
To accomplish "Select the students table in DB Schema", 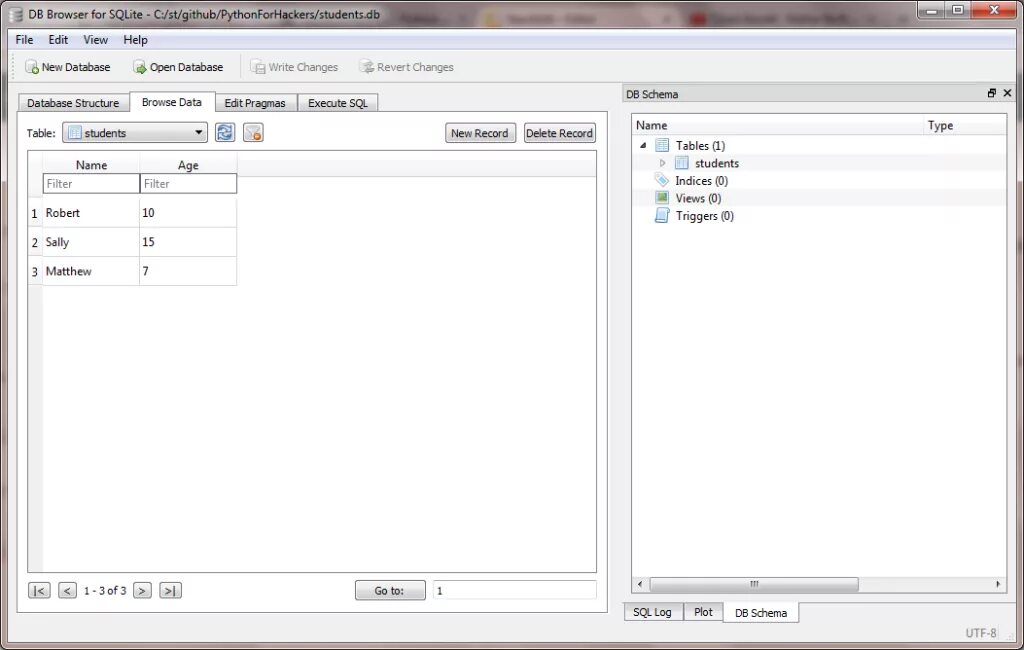I will pyautogui.click(x=716, y=163).
